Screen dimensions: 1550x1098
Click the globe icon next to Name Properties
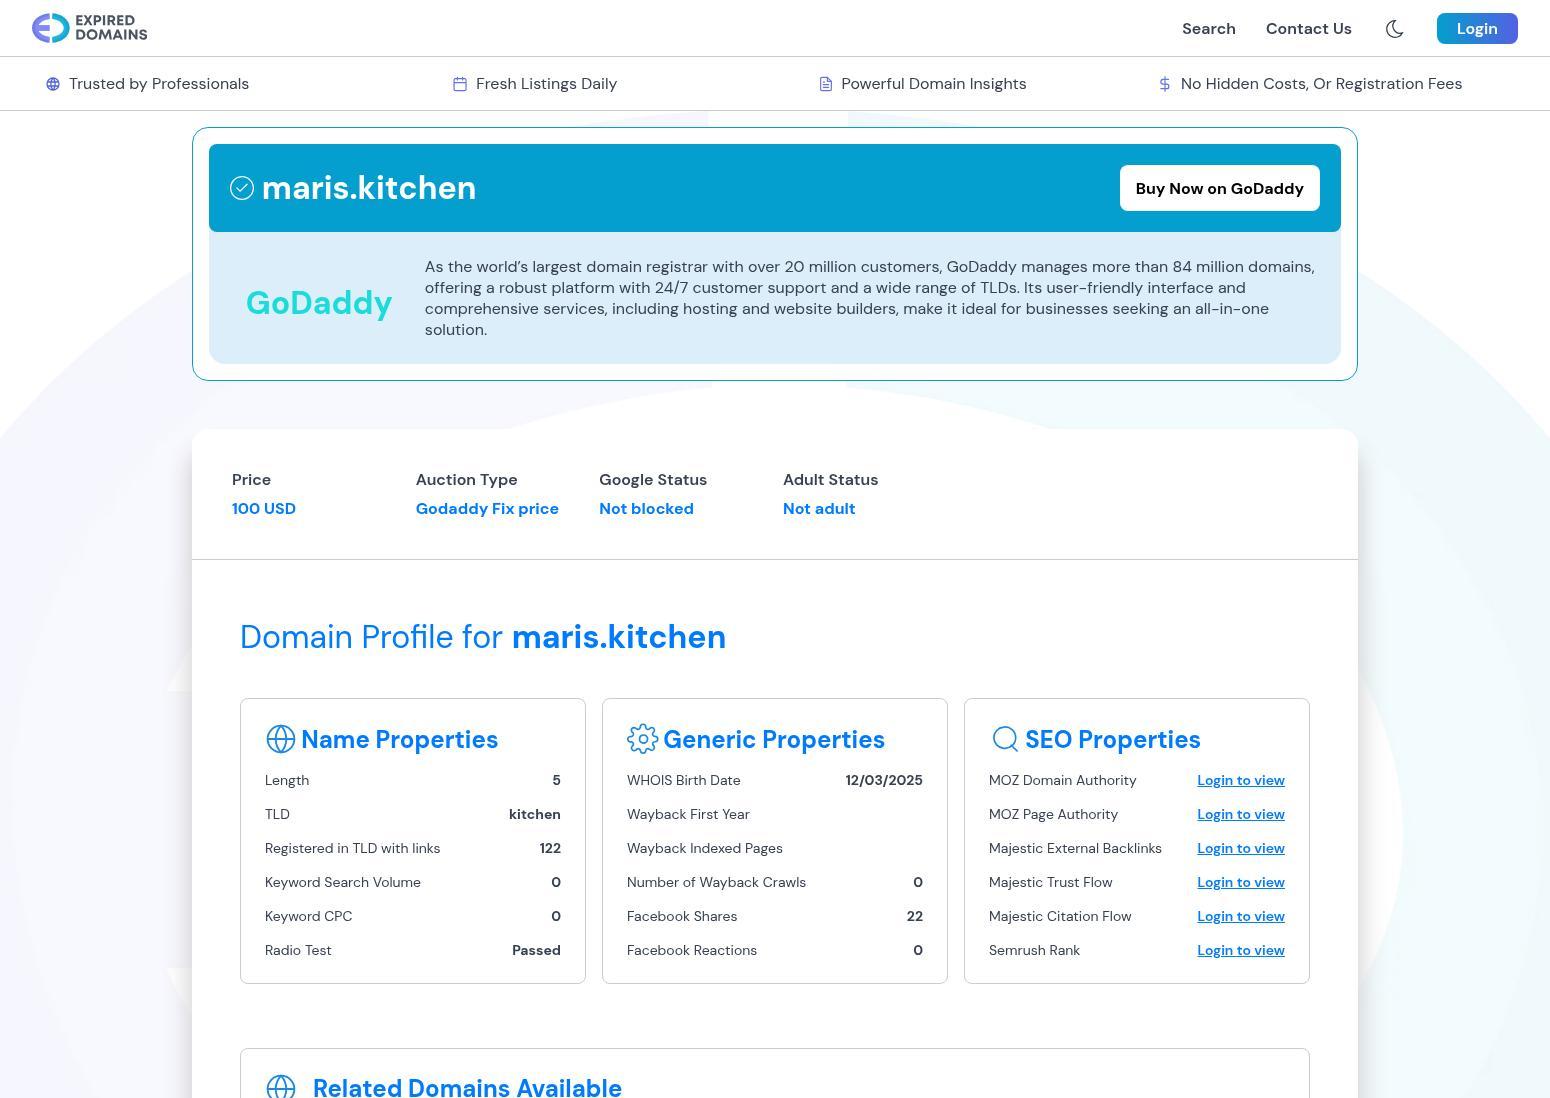pos(281,739)
